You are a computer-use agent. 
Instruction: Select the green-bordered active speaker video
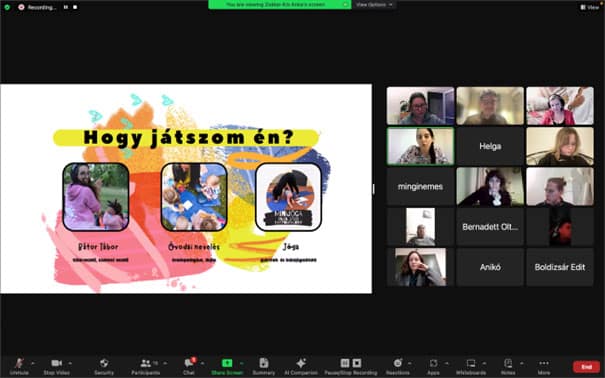[420, 146]
